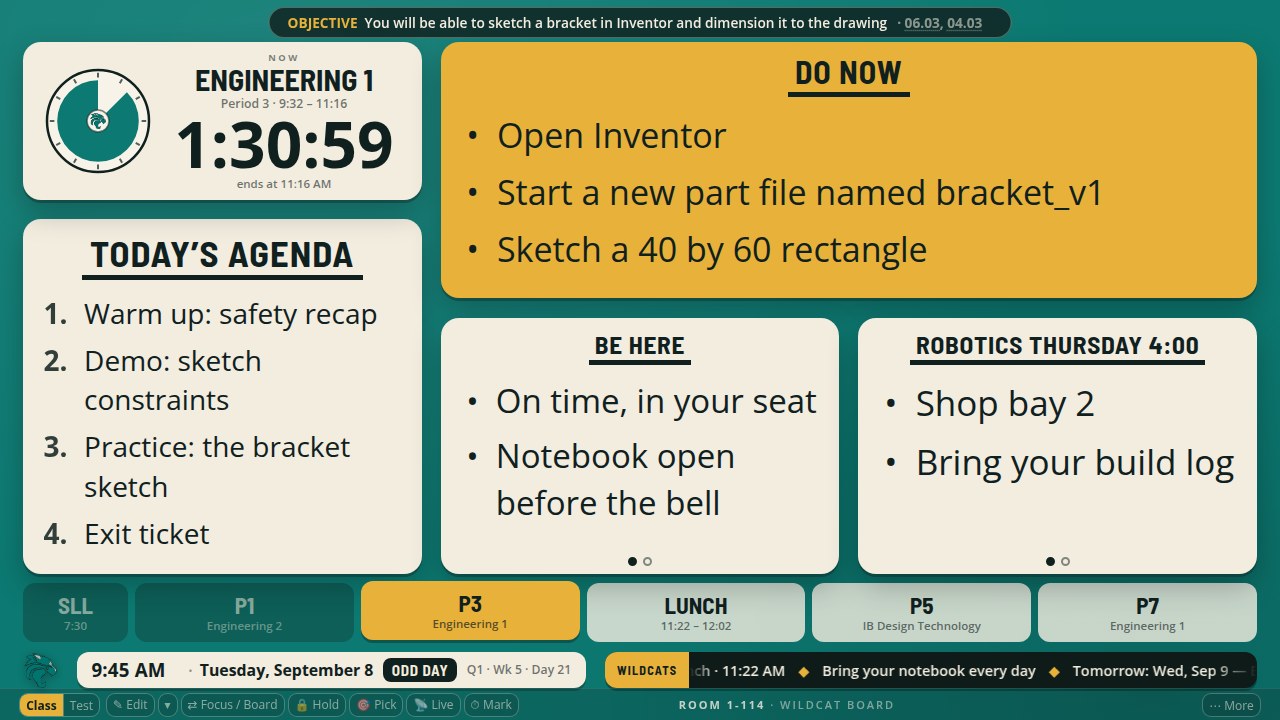The height and width of the screenshot is (720, 1280).
Task: Click 'Sketch a 40 by 60 rectangle' bullet
Action: (712, 250)
